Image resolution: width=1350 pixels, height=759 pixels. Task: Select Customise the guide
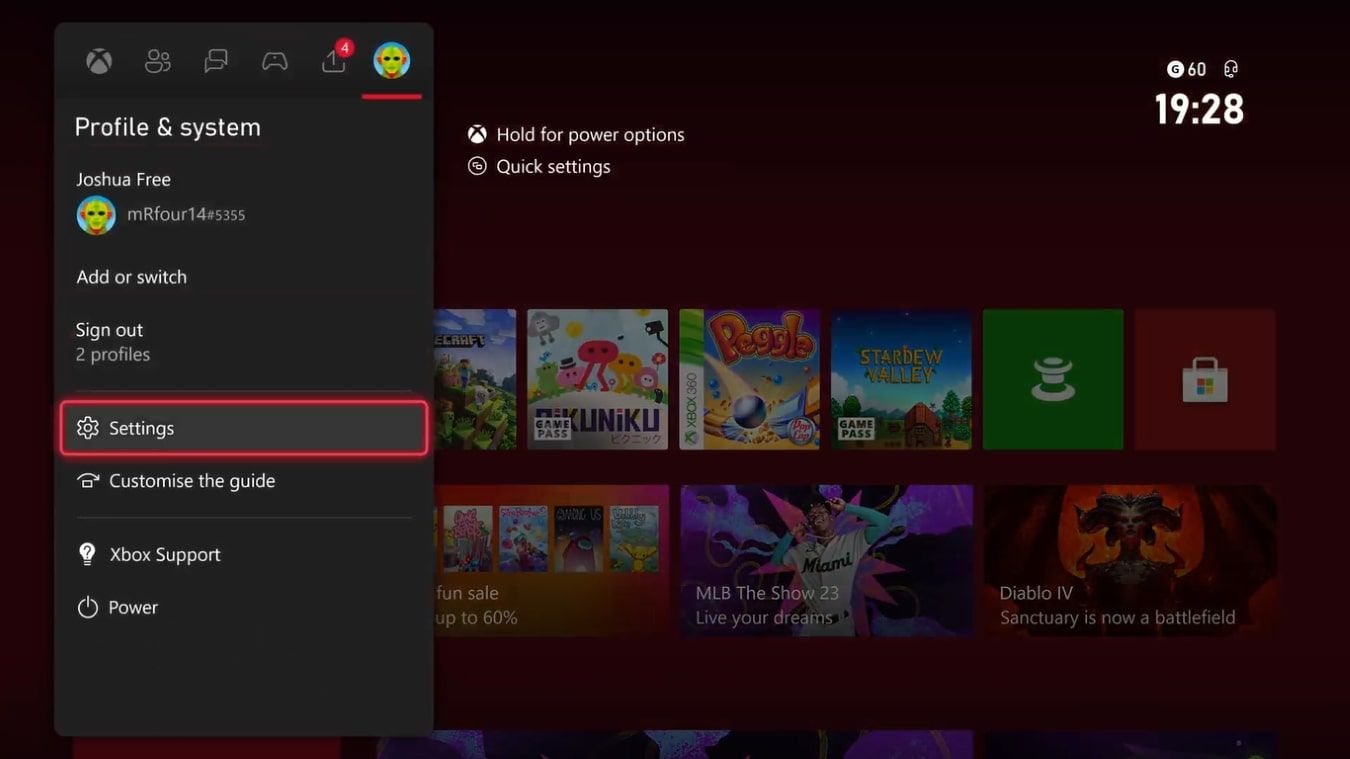tap(244, 481)
